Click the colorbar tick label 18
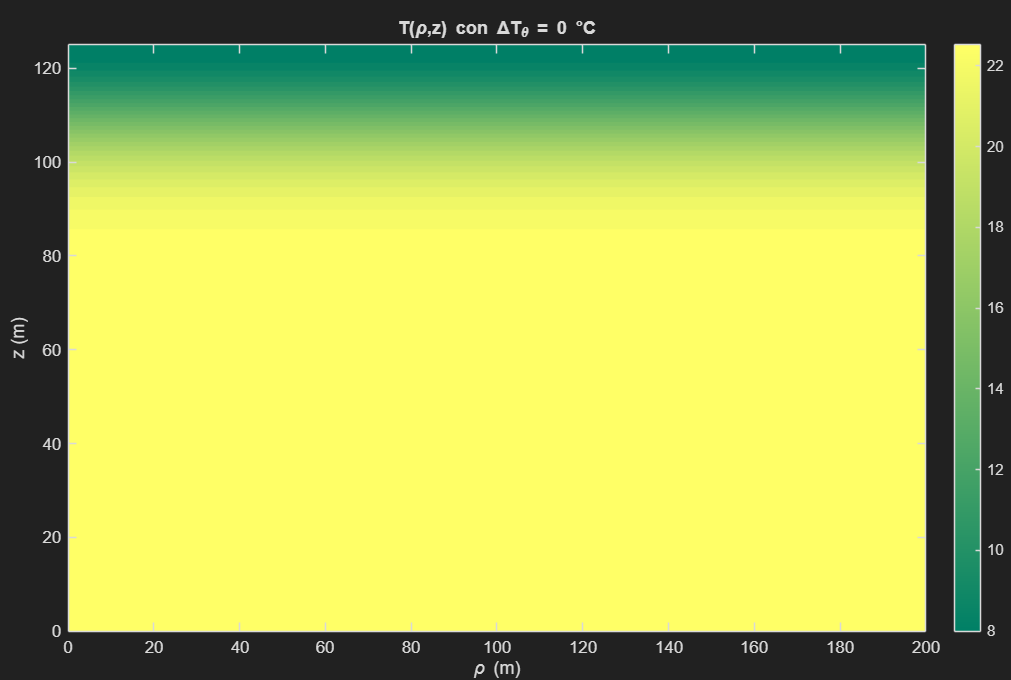Image resolution: width=1011 pixels, height=680 pixels. [995, 227]
